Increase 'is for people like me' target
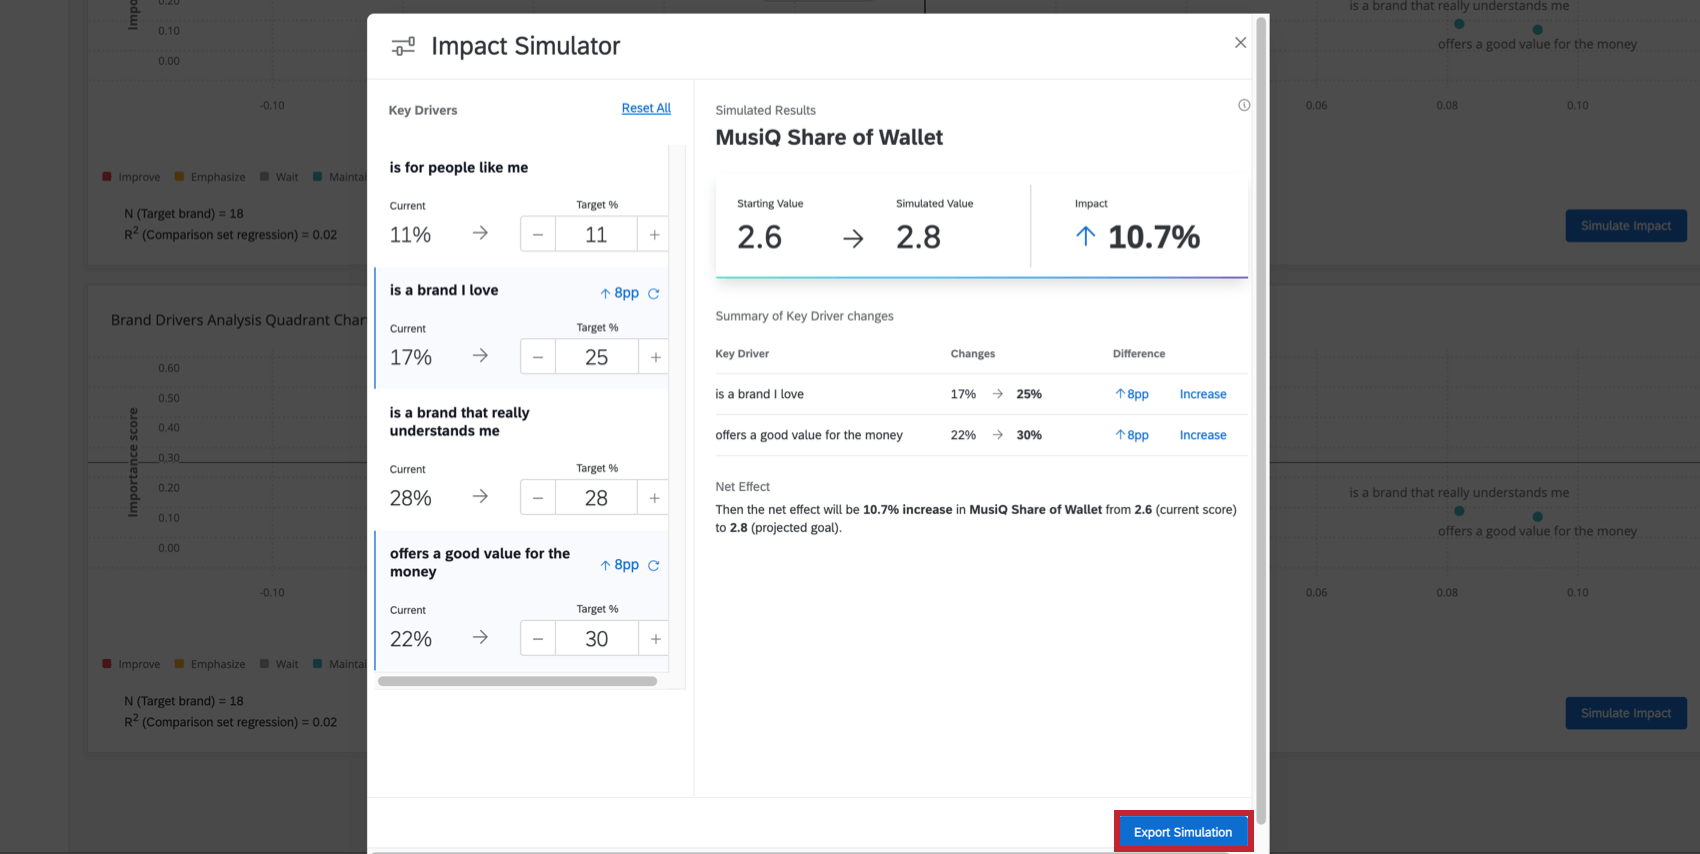Image resolution: width=1700 pixels, height=854 pixels. point(654,235)
